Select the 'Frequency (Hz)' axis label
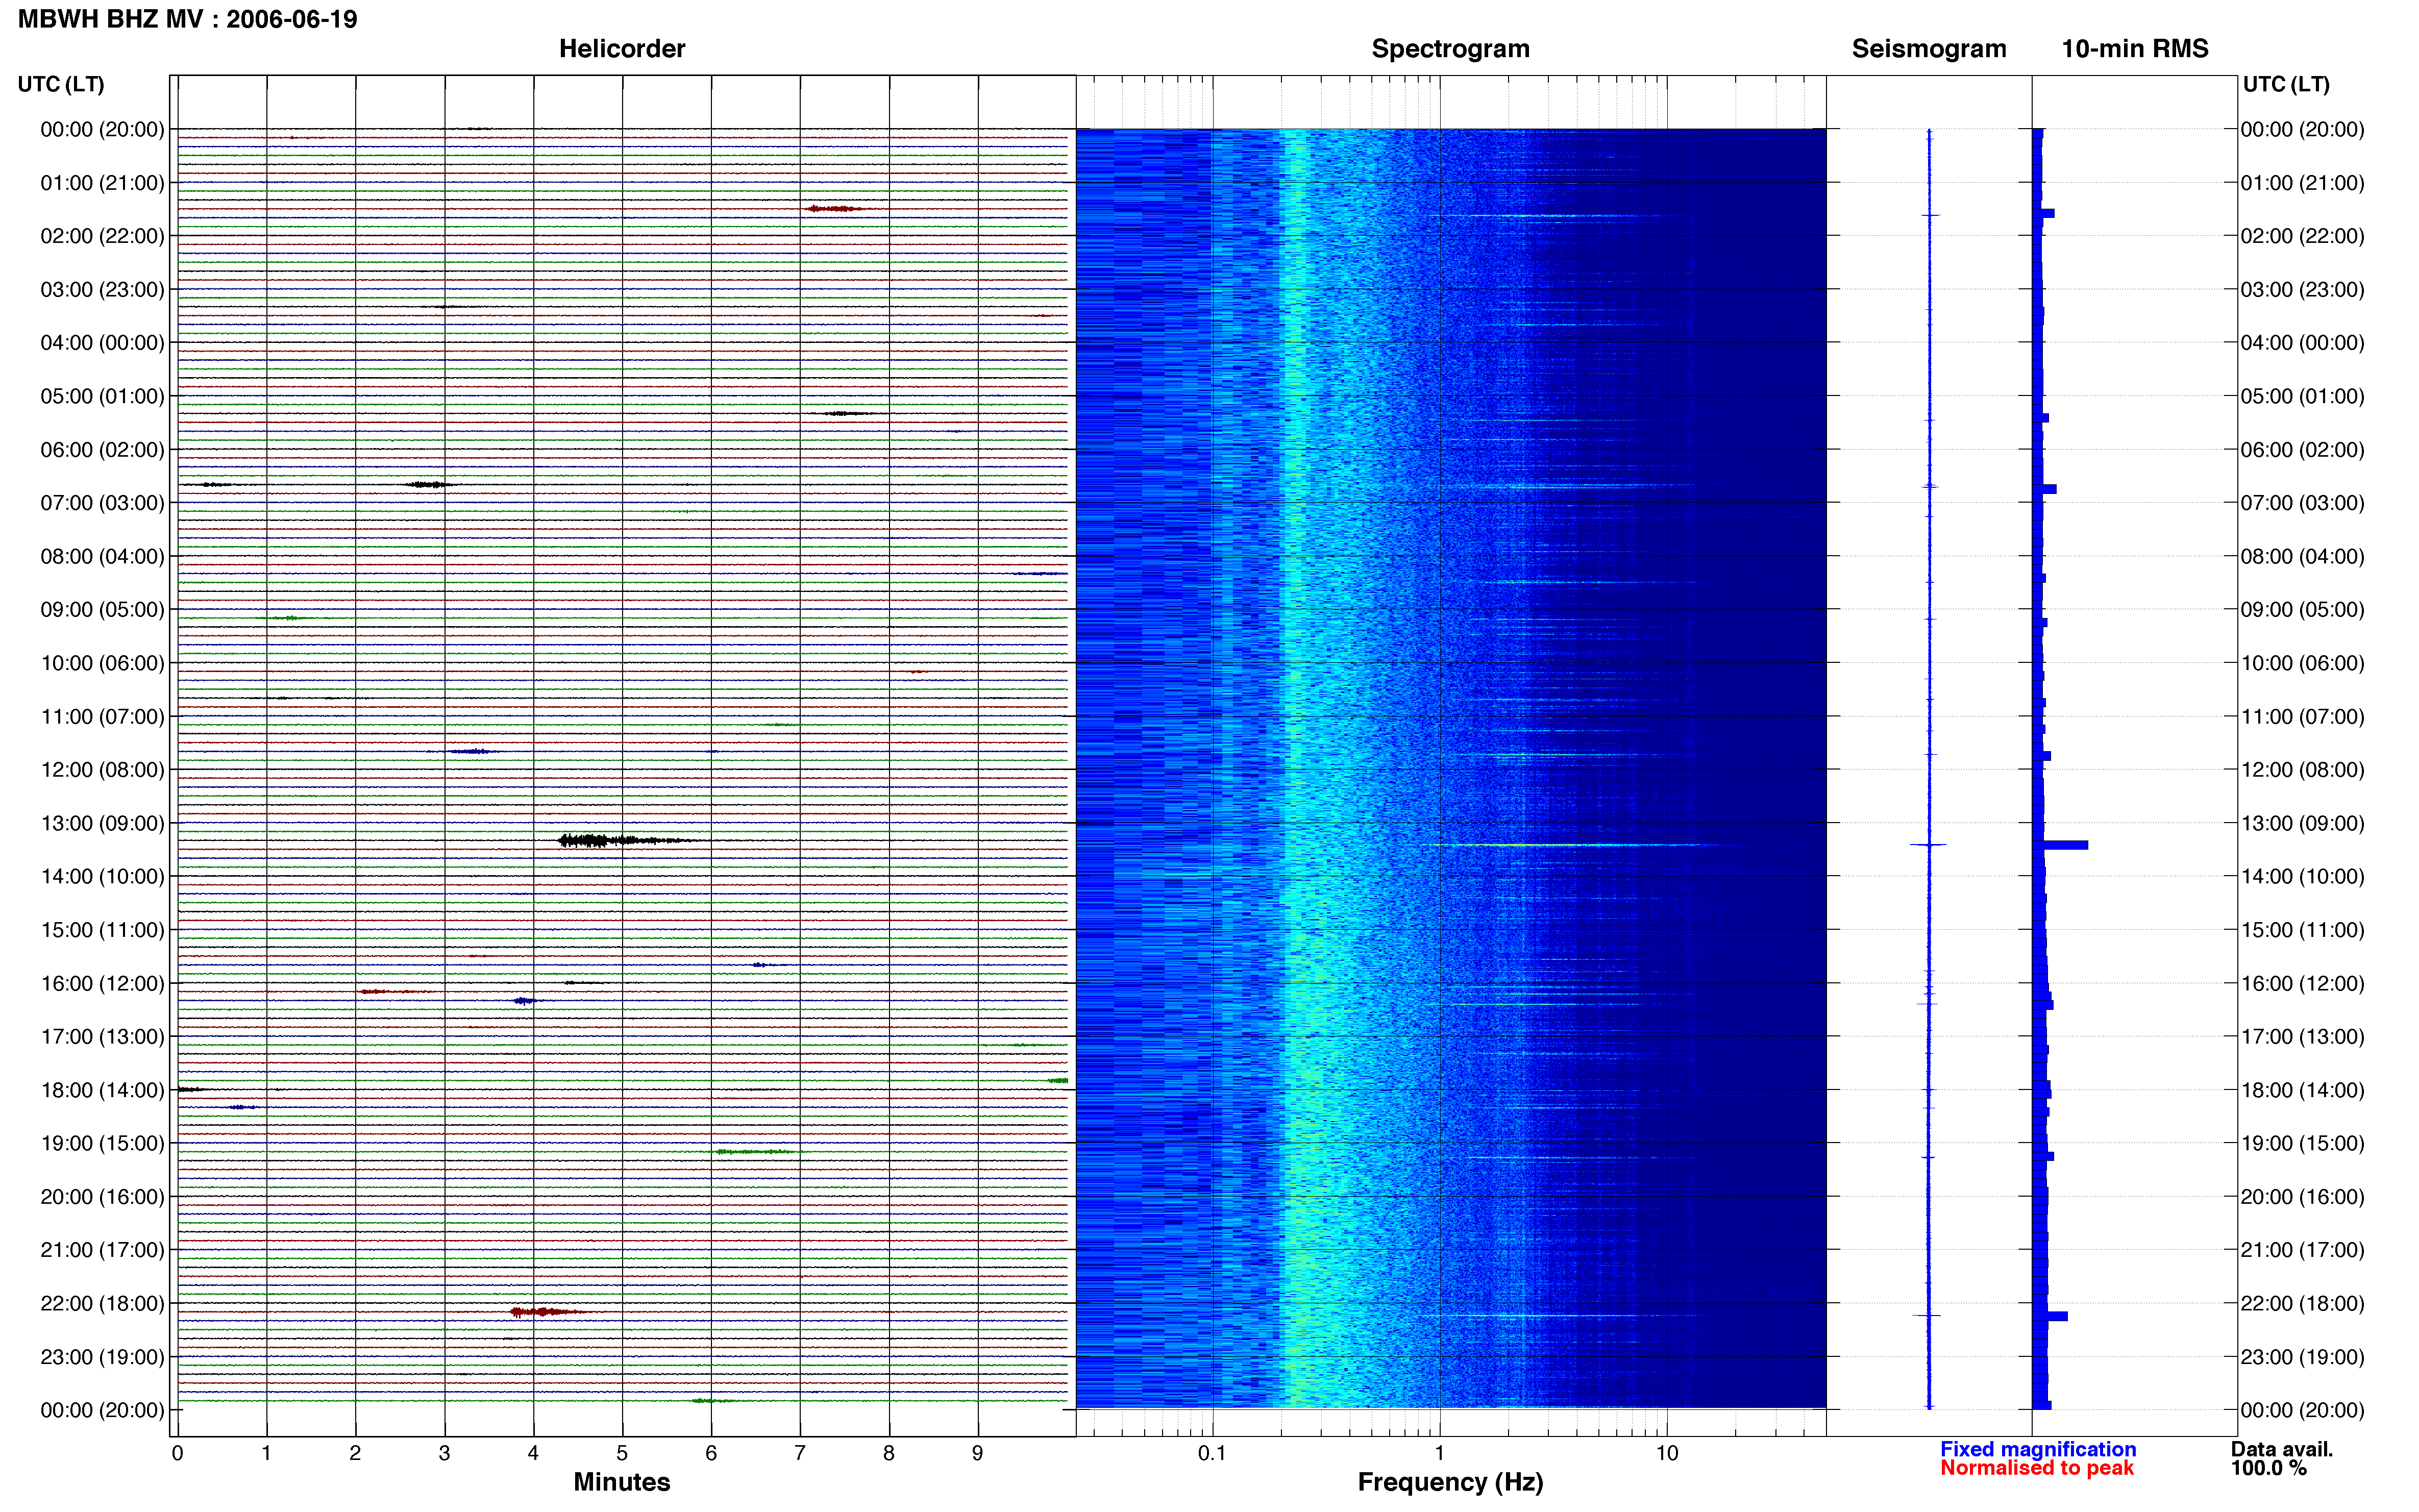The width and height of the screenshot is (2419, 1512). 1450,1482
